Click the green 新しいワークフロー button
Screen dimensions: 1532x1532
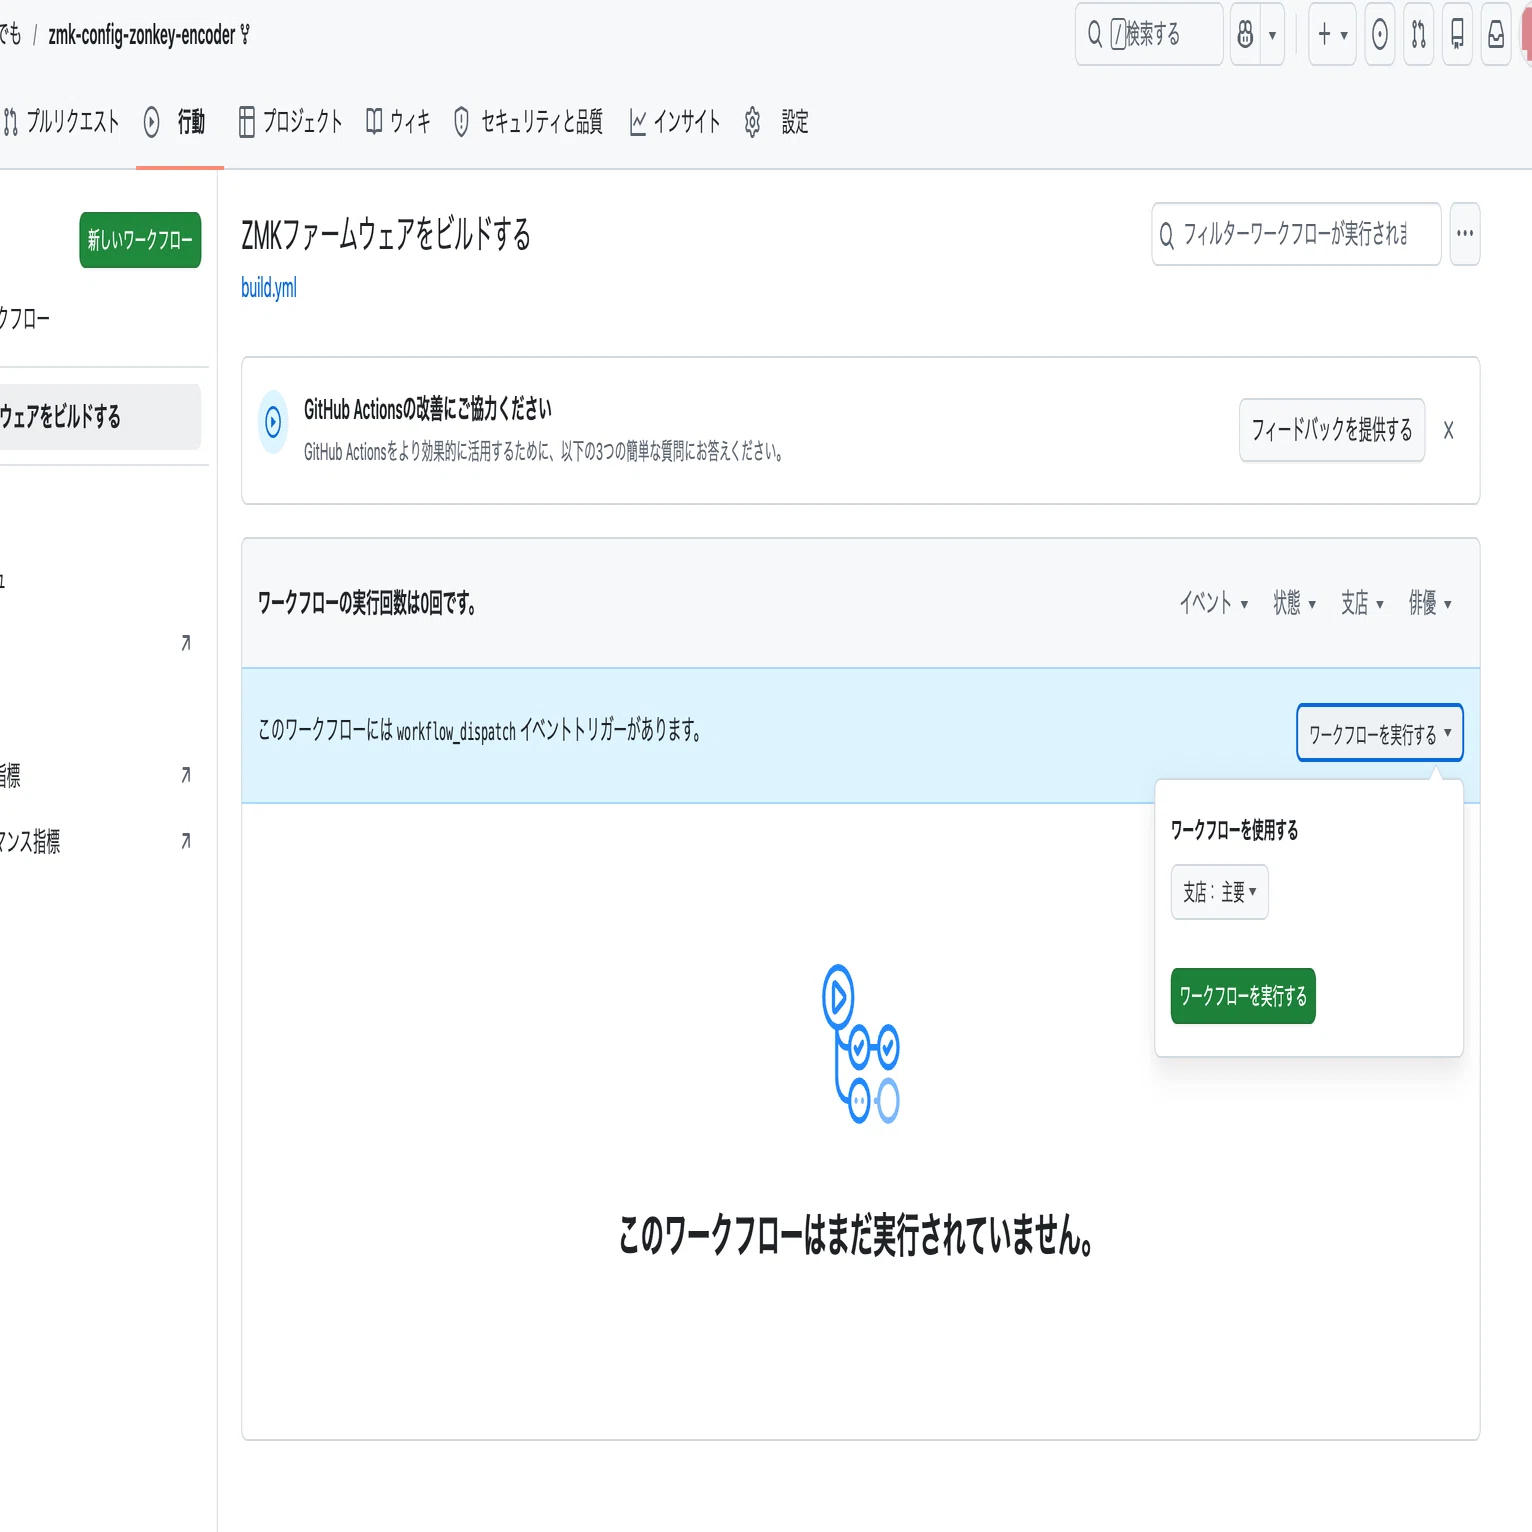point(140,240)
